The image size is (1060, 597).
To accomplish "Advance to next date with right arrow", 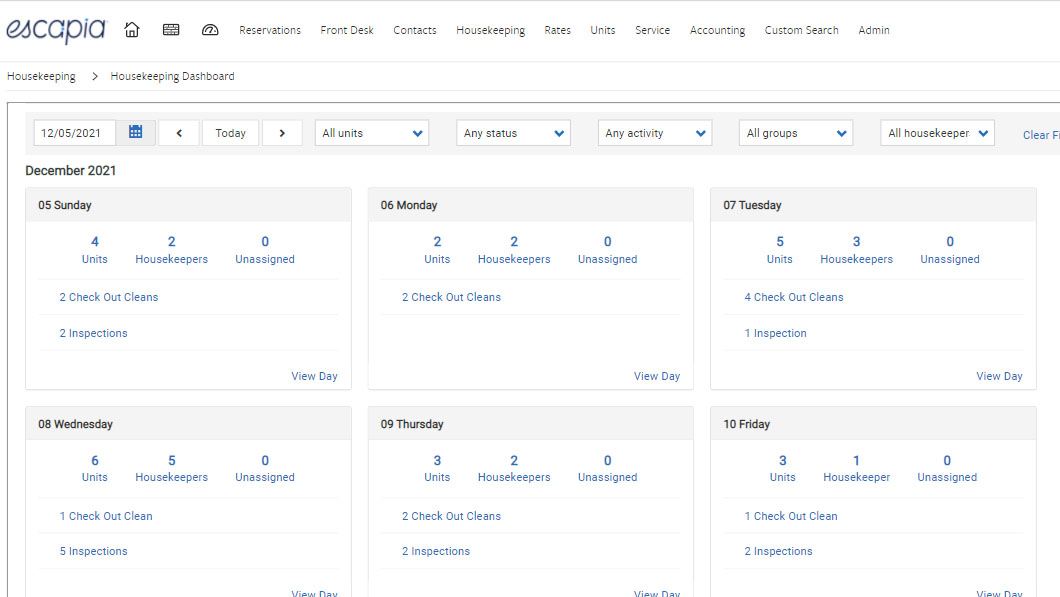I will 282,133.
